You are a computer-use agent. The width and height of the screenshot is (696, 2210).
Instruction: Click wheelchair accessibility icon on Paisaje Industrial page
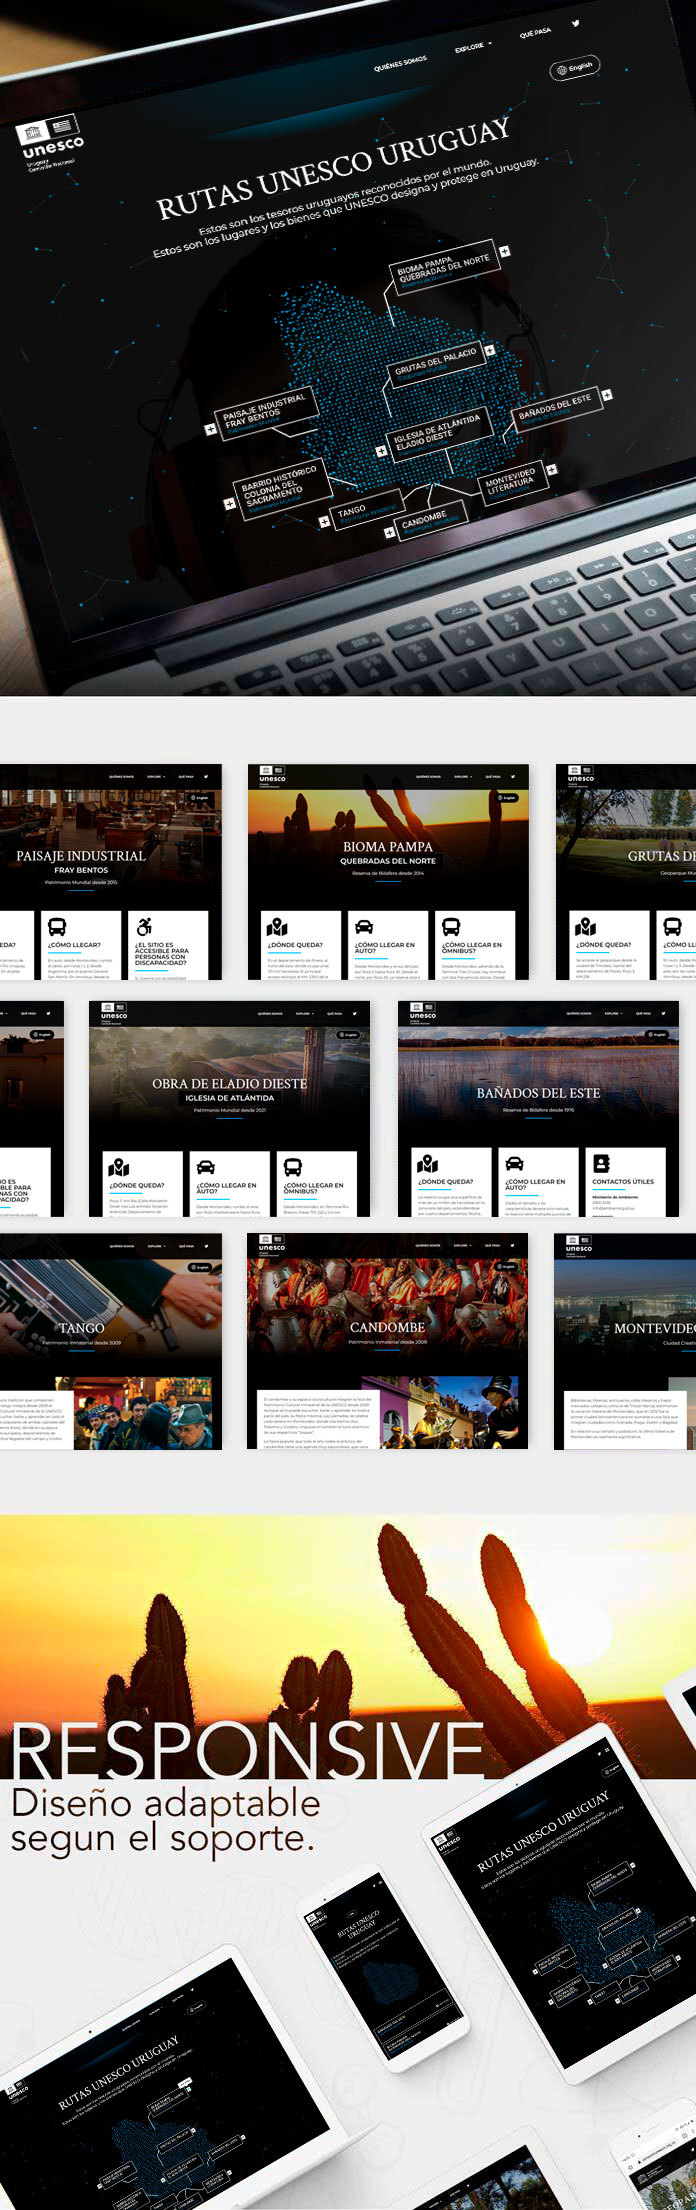[x=144, y=927]
